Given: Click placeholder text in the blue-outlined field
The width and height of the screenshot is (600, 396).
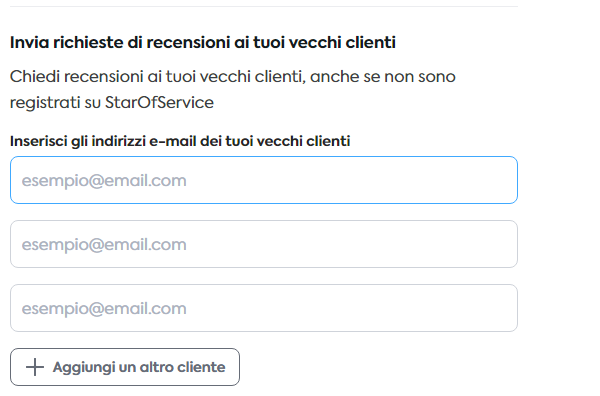Looking at the screenshot, I should pos(104,181).
